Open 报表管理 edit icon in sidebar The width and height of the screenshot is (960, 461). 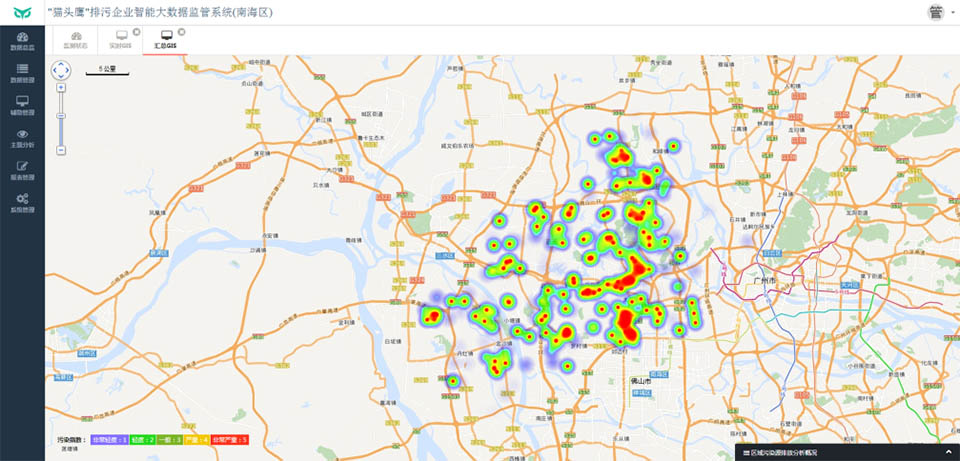(22, 170)
